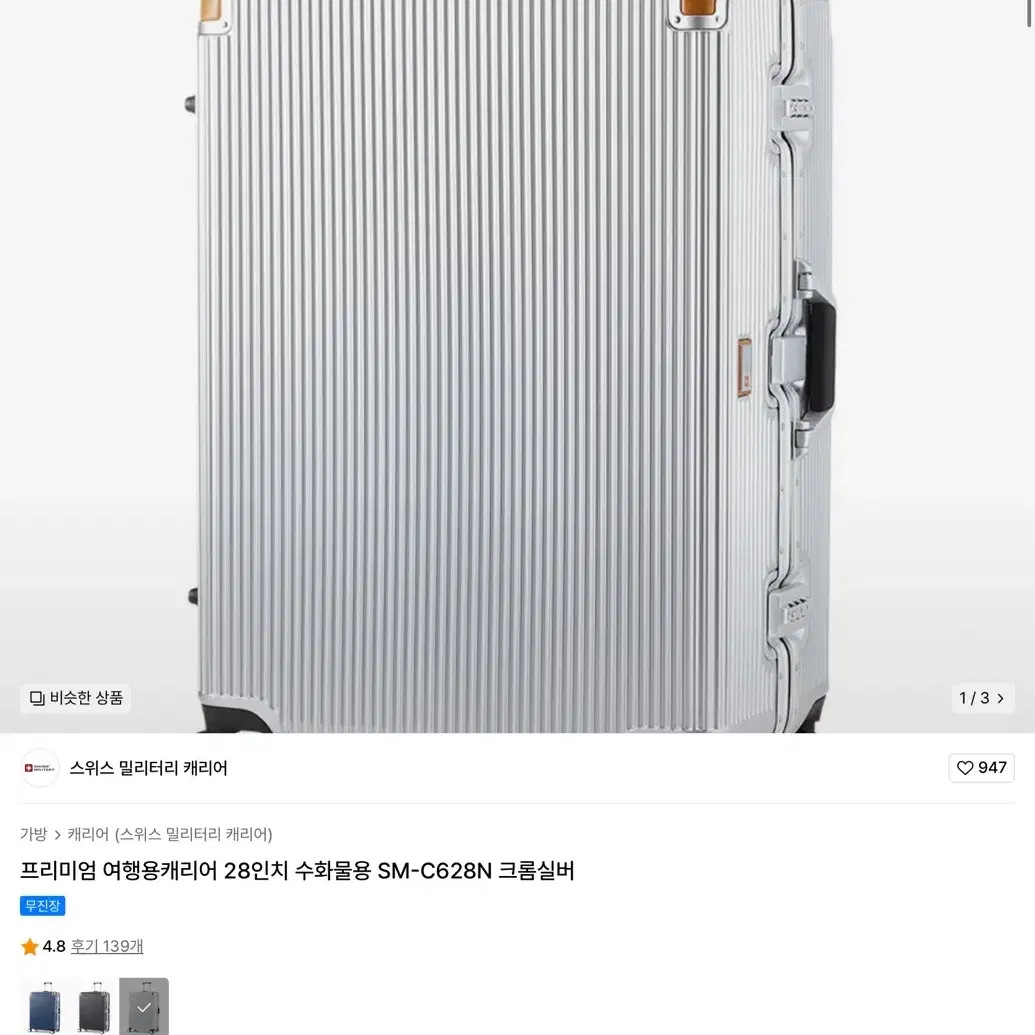Click the 1 / 3 image counter

coord(974,698)
